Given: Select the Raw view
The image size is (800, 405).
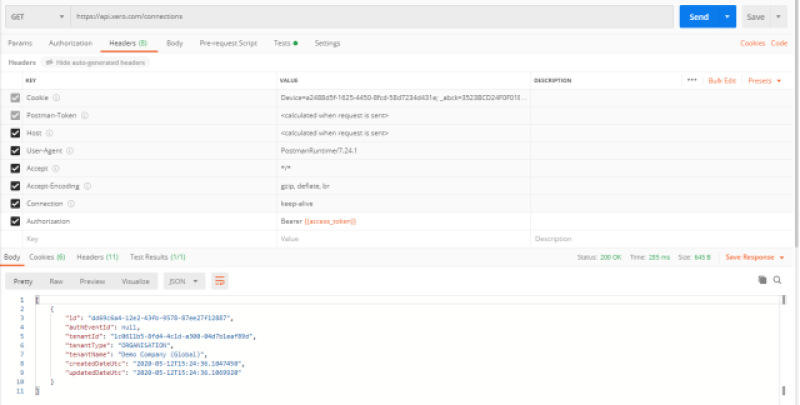Looking at the screenshot, I should pos(56,282).
